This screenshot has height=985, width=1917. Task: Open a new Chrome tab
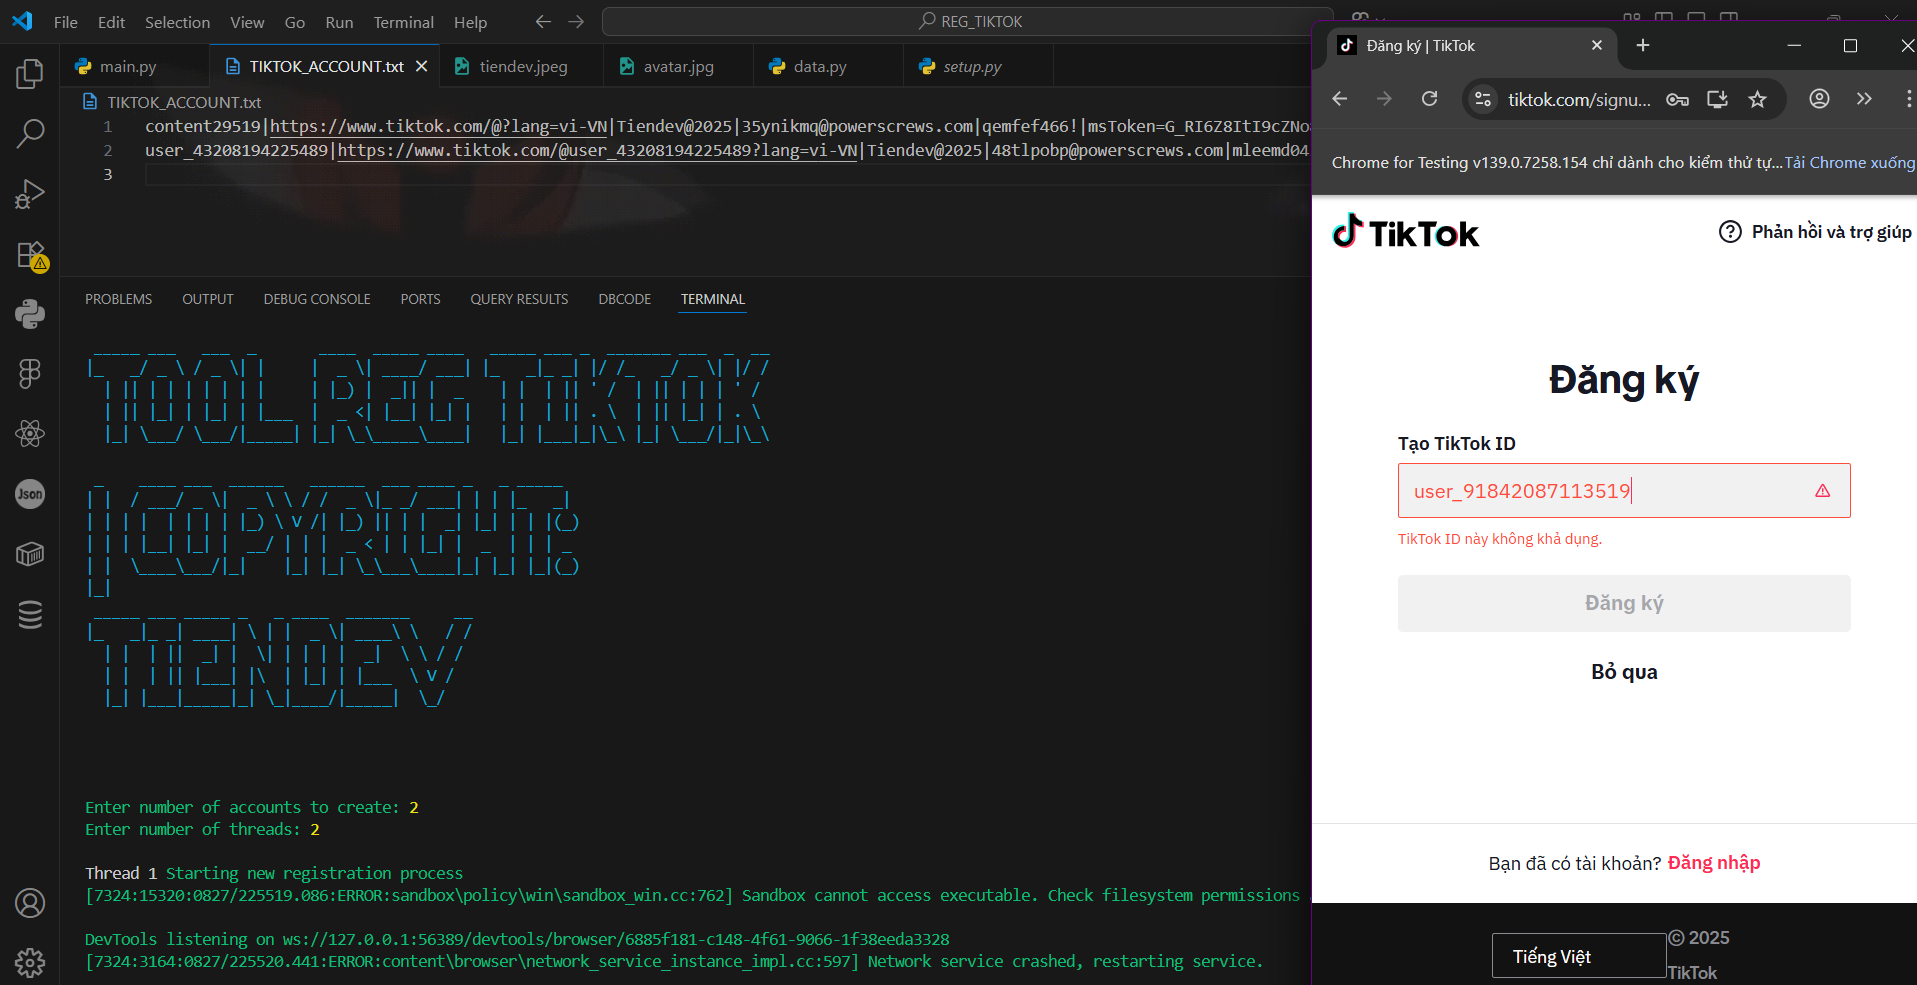click(1643, 45)
